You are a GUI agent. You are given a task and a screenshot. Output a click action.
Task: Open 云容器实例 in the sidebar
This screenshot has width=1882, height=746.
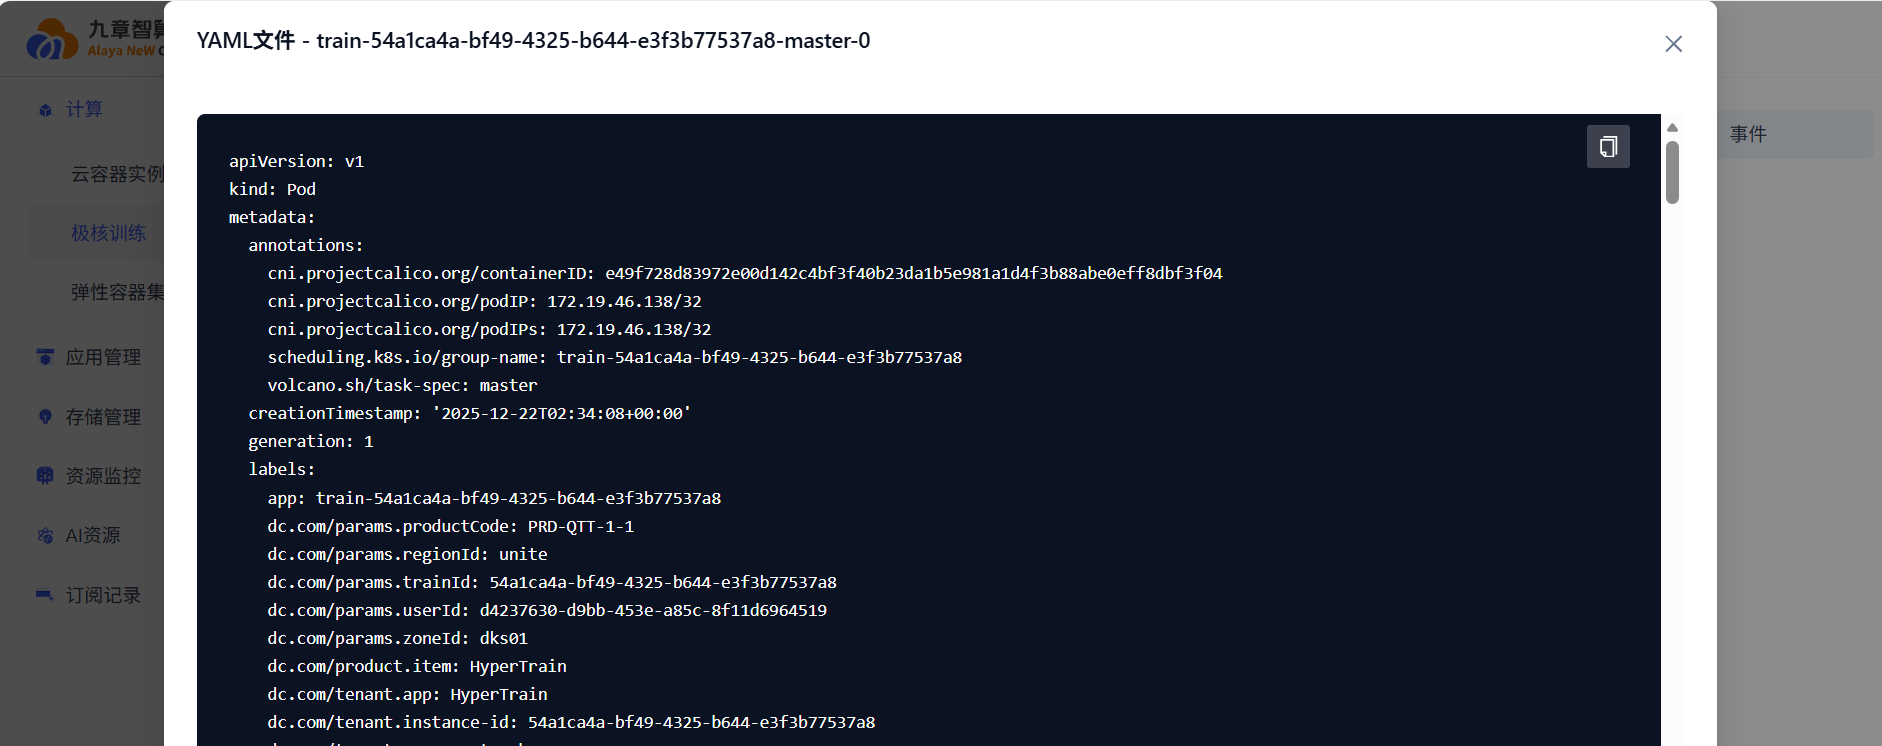click(116, 174)
